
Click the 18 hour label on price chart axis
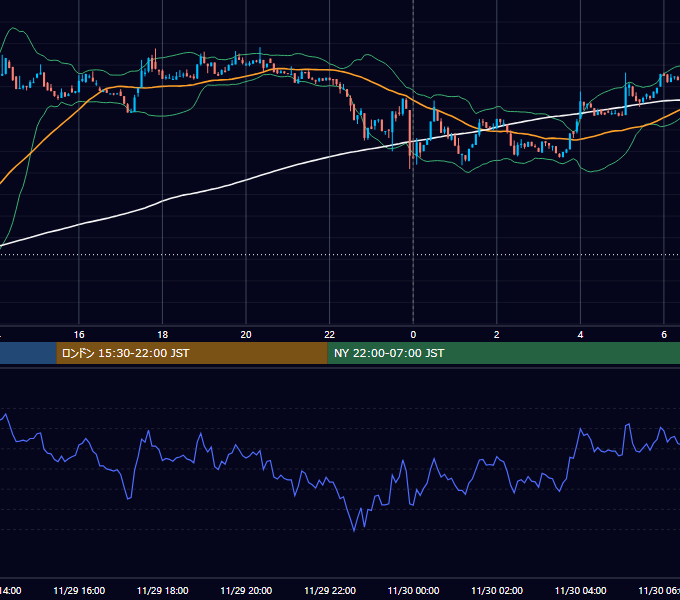point(163,335)
